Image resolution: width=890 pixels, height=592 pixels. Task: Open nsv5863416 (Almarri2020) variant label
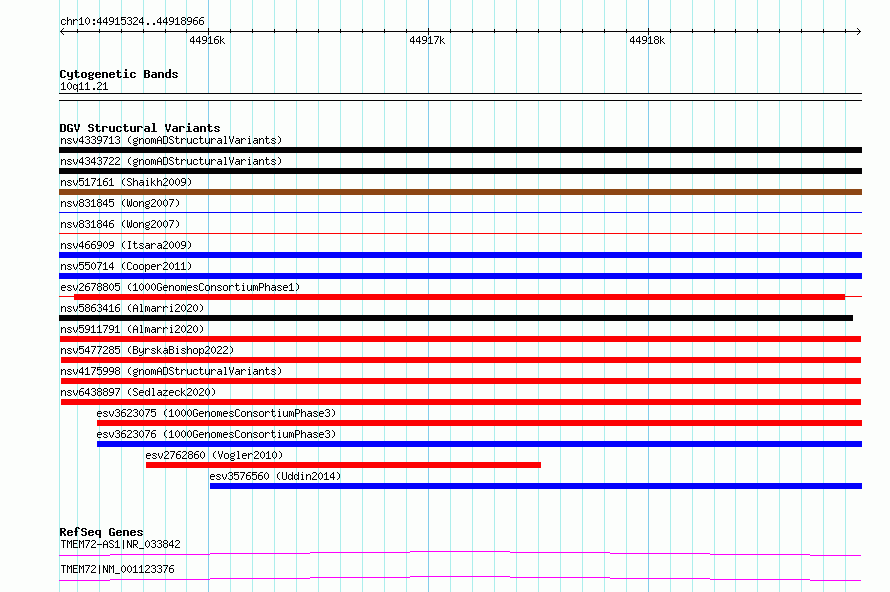pos(132,308)
